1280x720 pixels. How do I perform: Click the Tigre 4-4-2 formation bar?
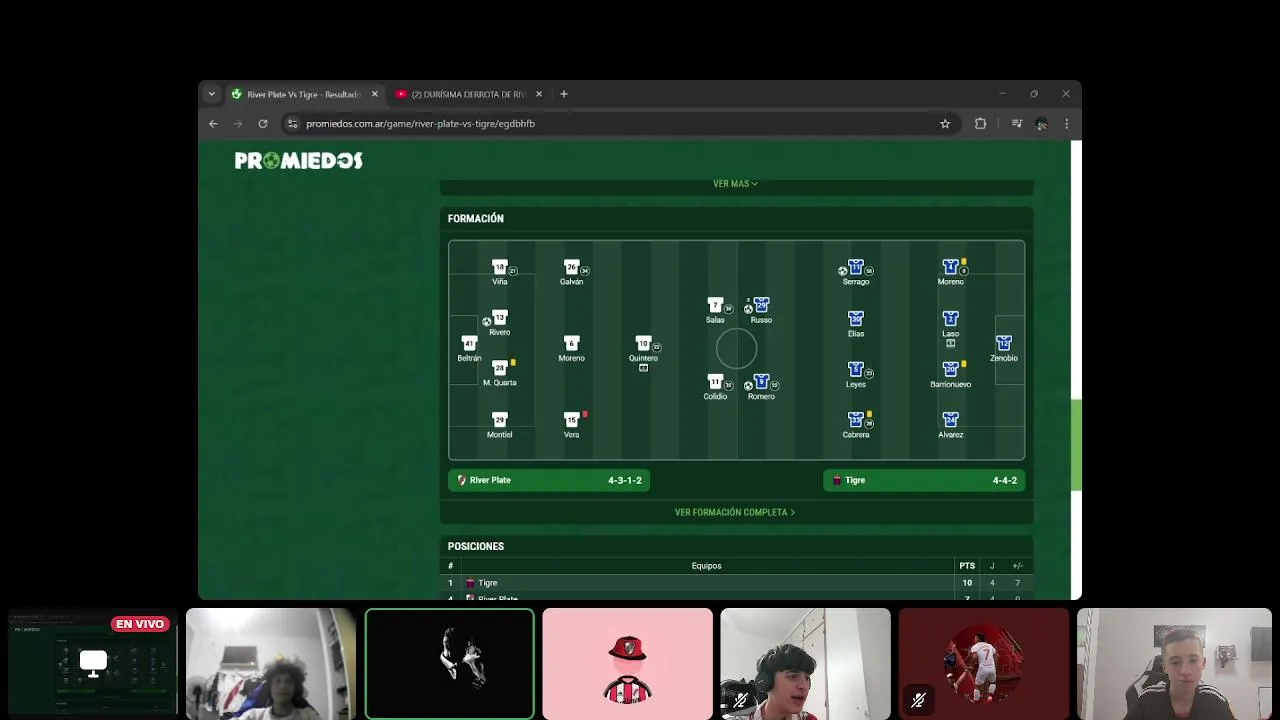(924, 480)
